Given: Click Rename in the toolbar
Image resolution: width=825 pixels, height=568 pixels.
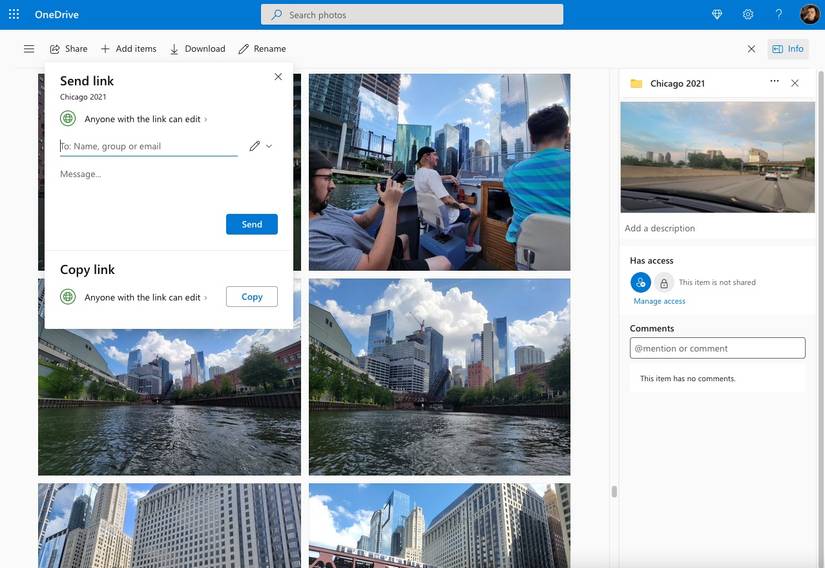Looking at the screenshot, I should point(262,49).
